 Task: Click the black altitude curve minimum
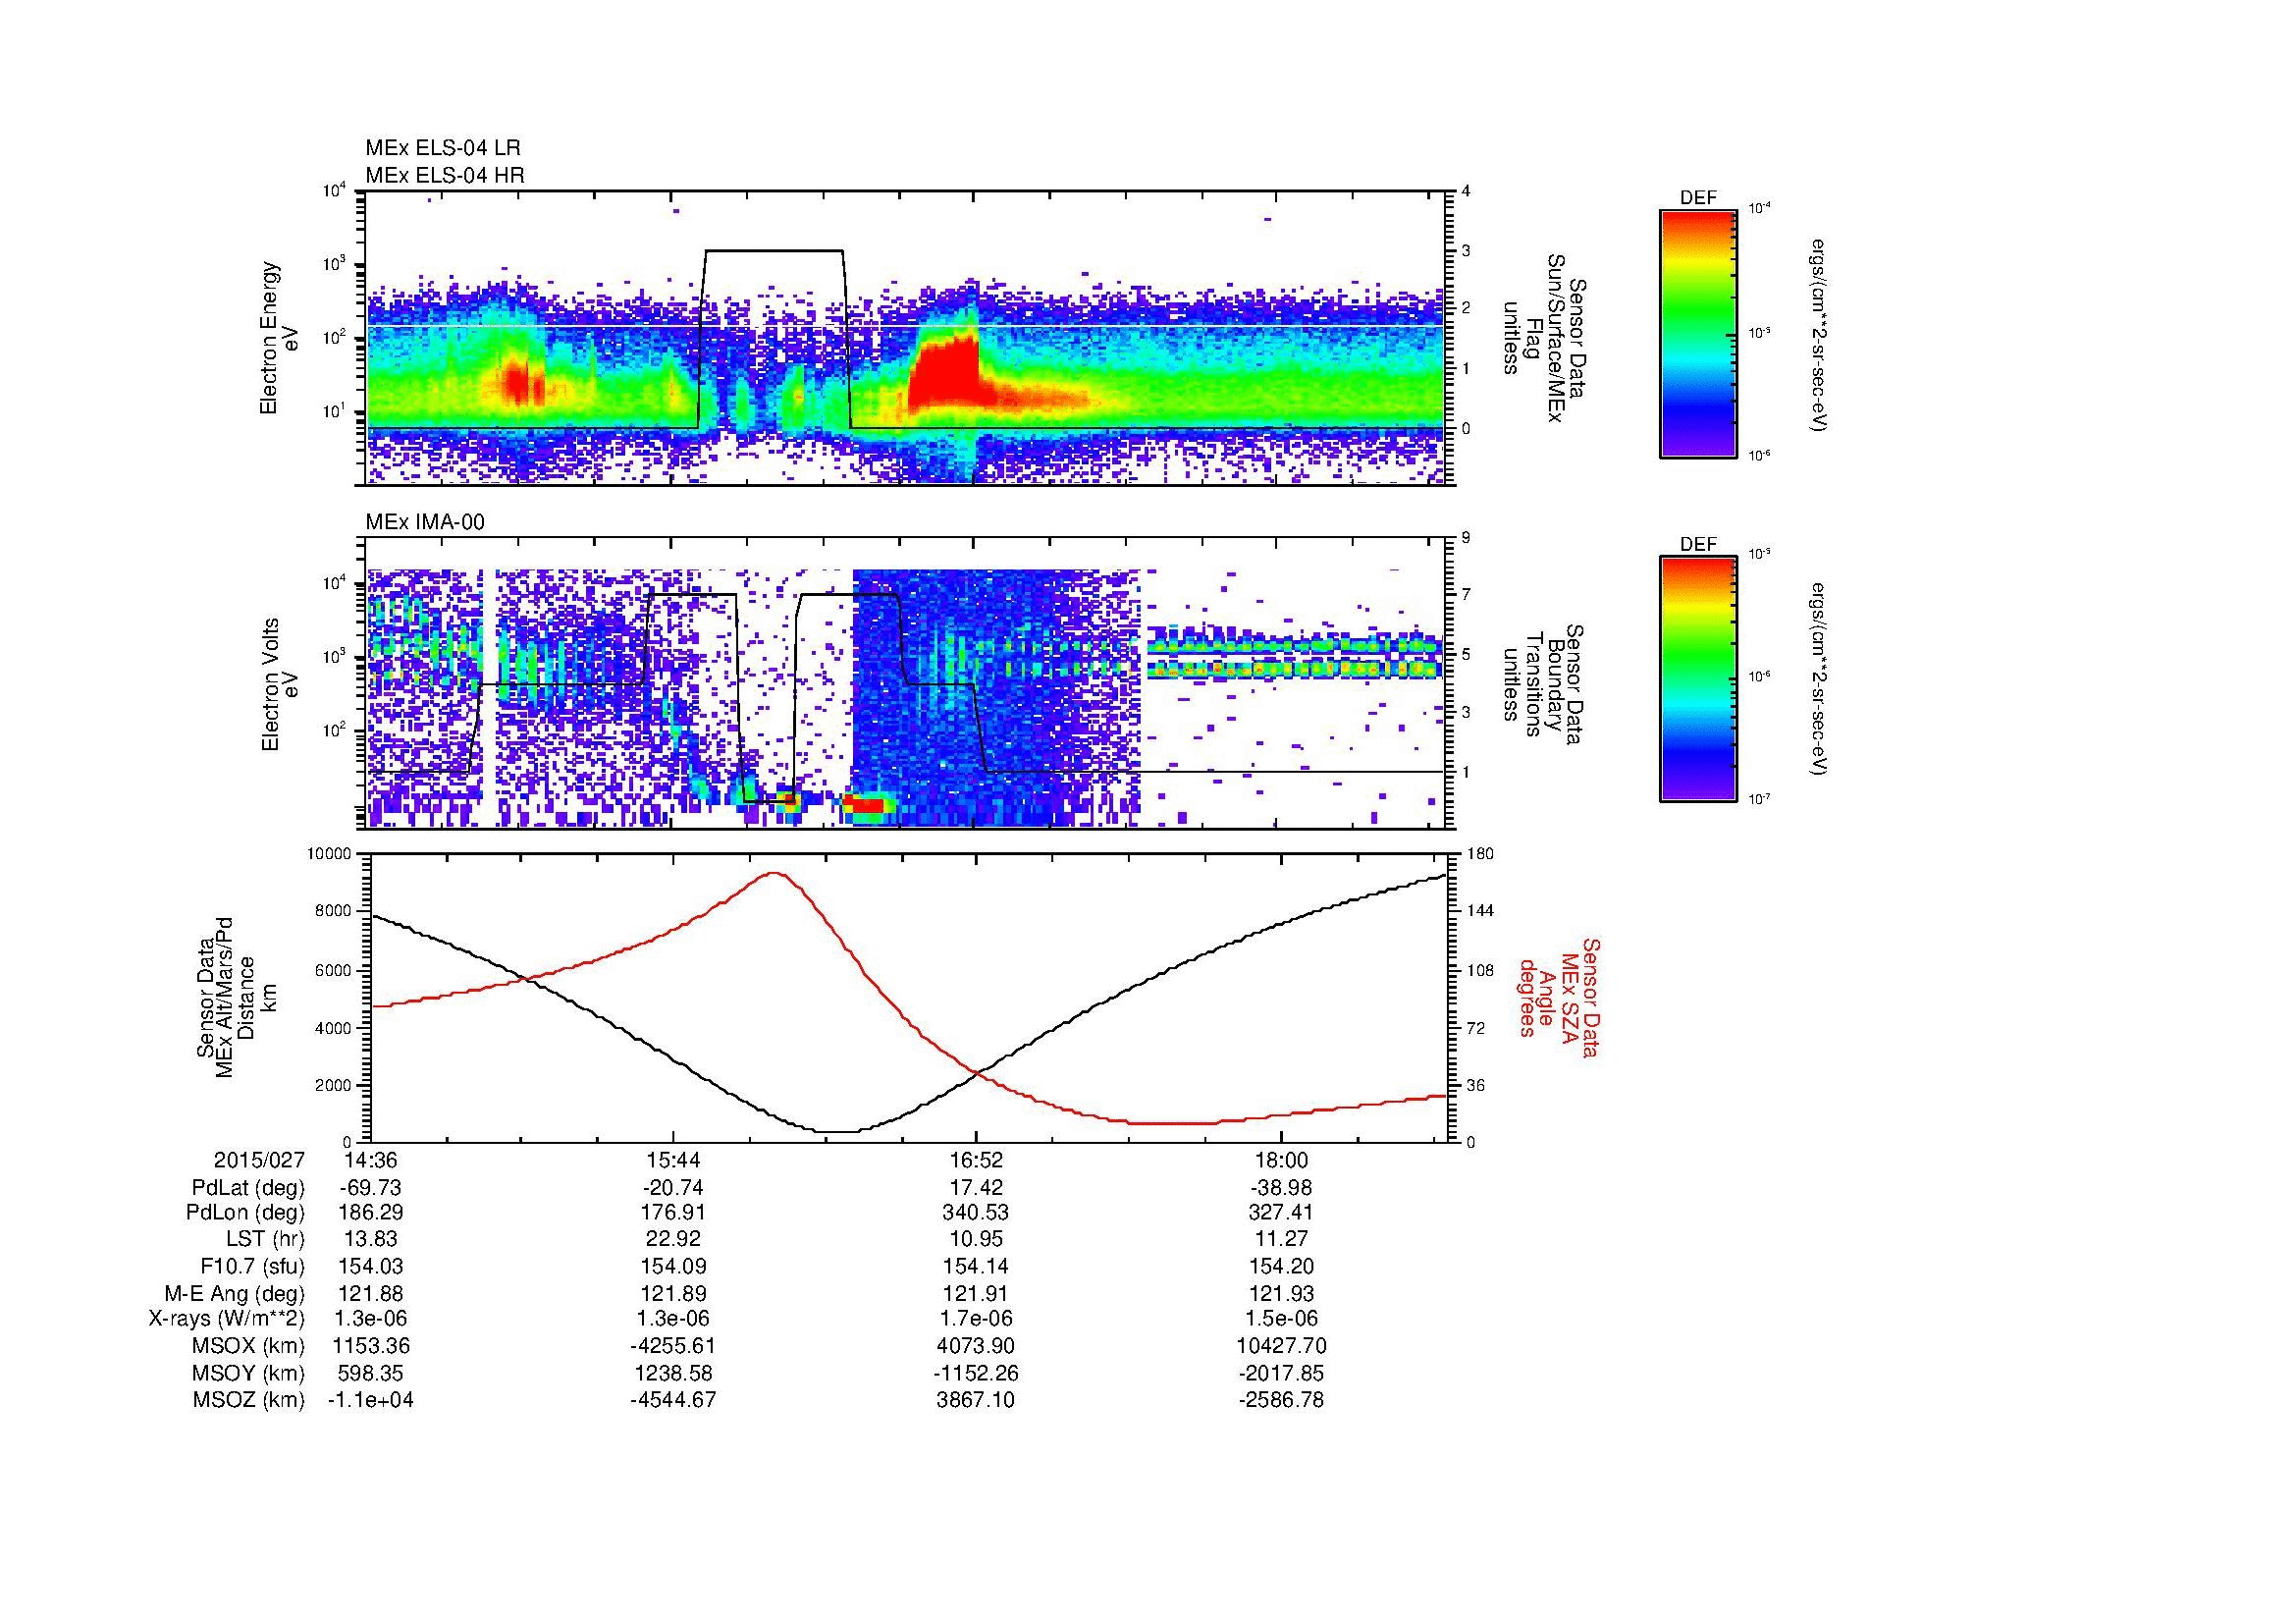[x=838, y=1132]
